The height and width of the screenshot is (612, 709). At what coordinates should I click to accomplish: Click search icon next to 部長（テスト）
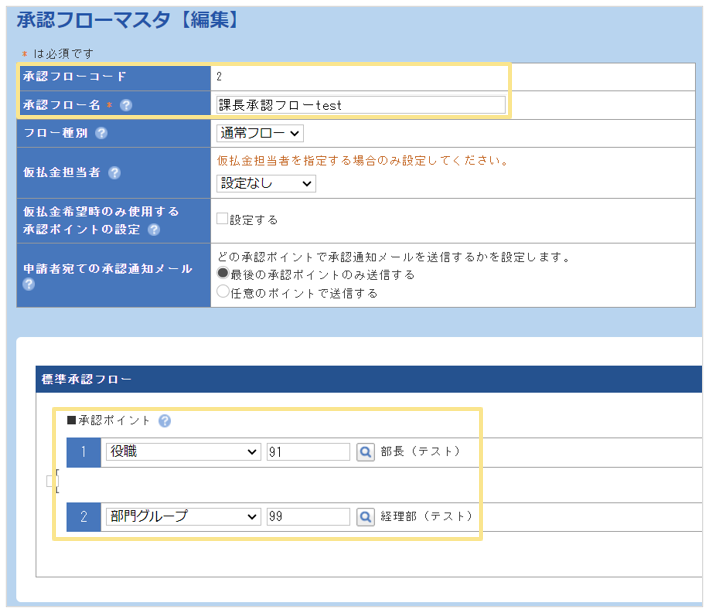click(x=365, y=452)
